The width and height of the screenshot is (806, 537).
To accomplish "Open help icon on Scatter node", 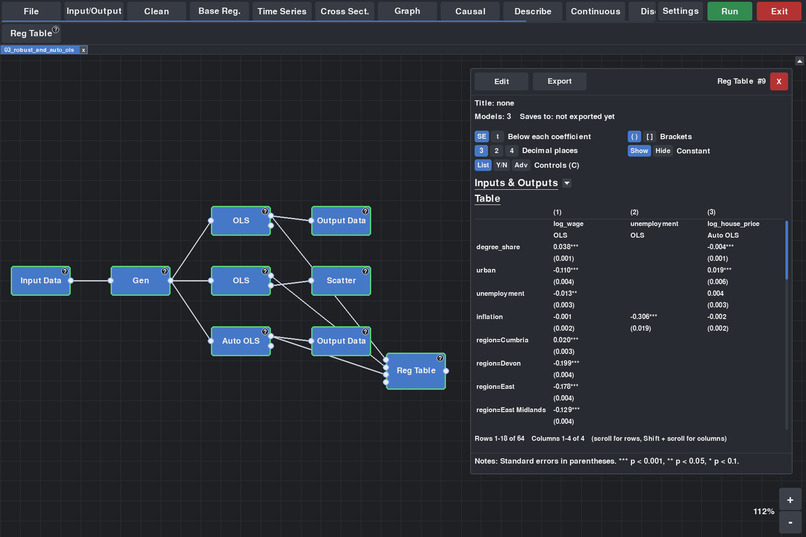I will point(365,271).
